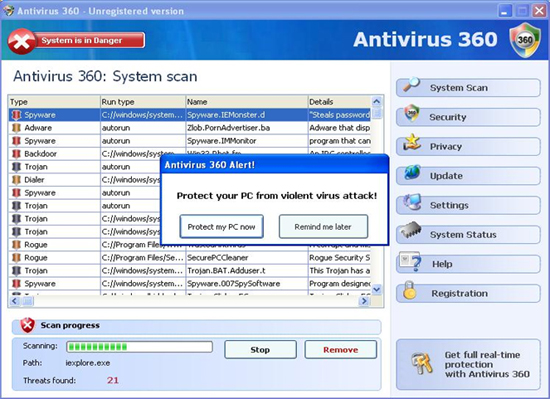Click the Threats found count 21
This screenshot has height=399, width=550.
click(113, 380)
